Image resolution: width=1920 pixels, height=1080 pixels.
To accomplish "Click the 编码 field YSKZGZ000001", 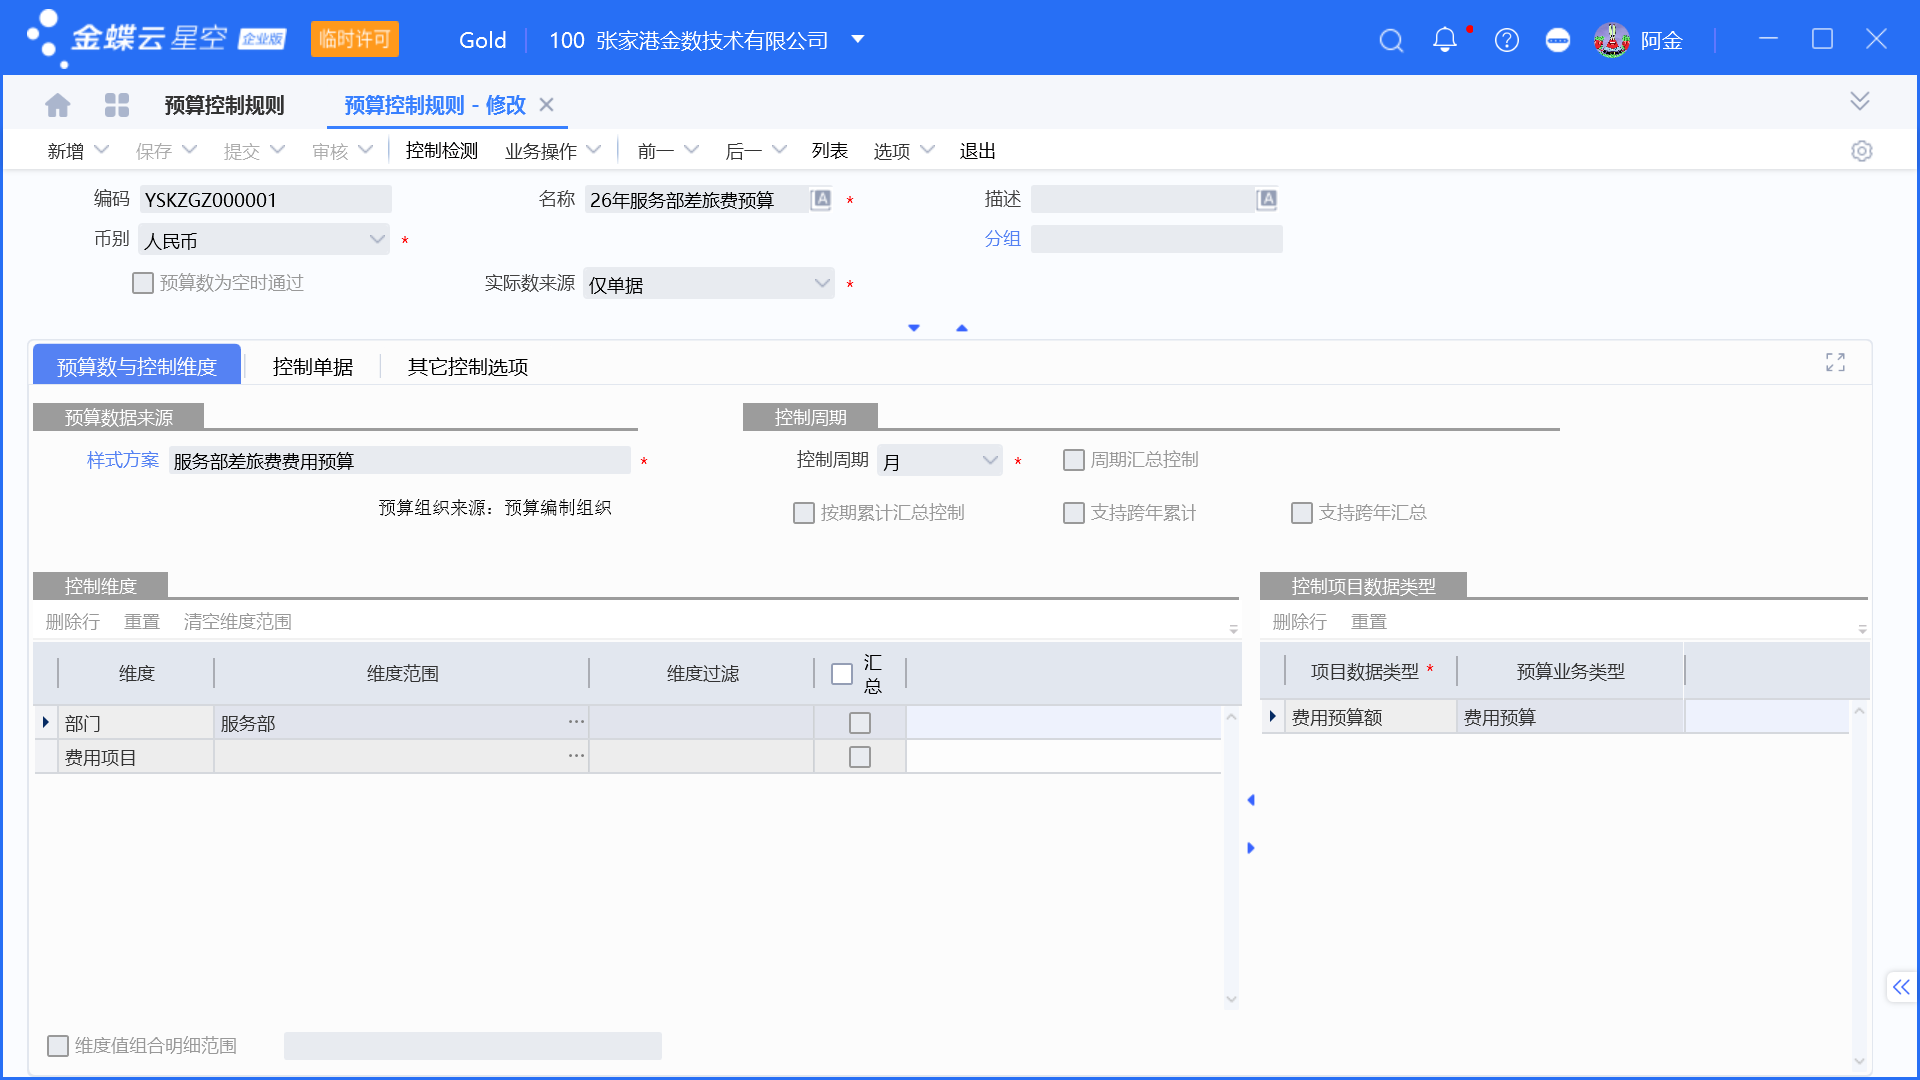I will [x=264, y=200].
